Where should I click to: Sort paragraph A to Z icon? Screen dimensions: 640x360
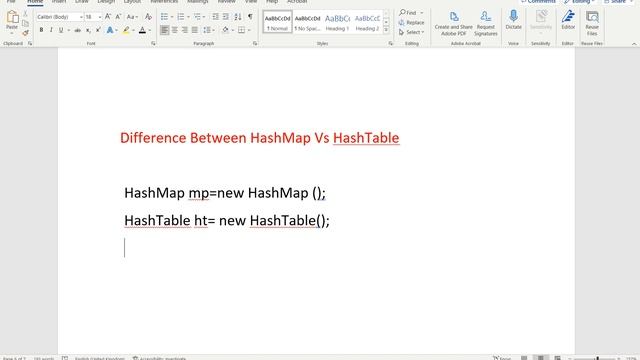238,17
